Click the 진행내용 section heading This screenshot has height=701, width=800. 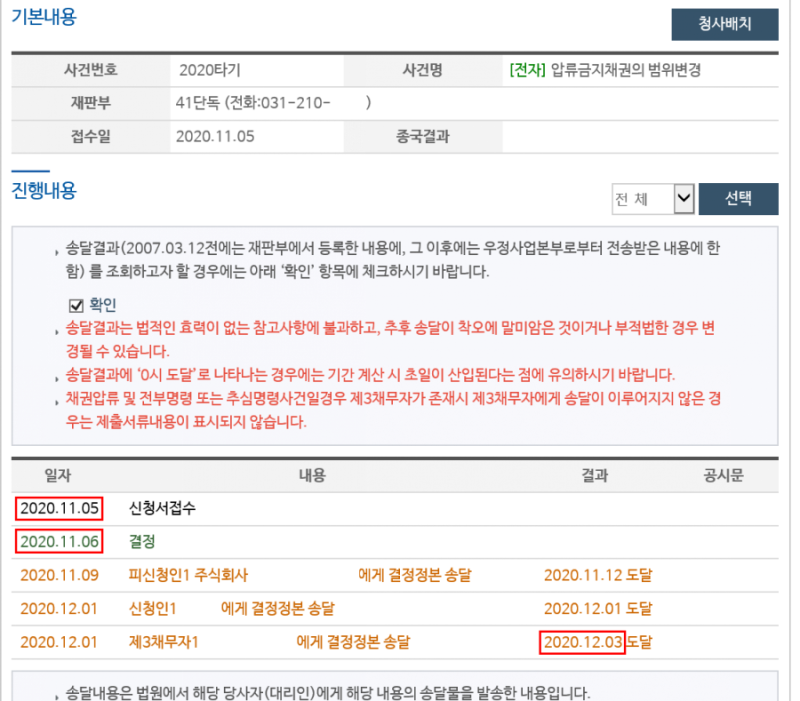pyautogui.click(x=44, y=190)
